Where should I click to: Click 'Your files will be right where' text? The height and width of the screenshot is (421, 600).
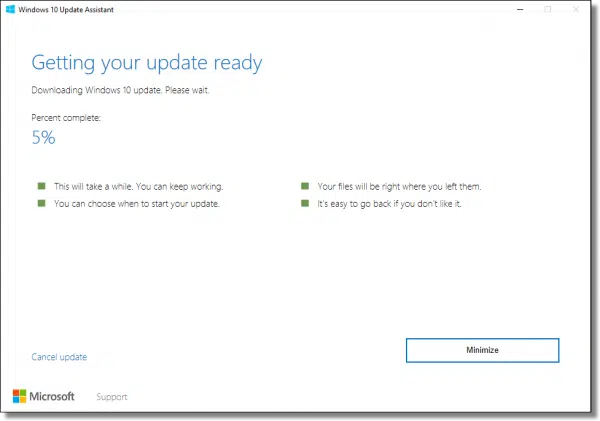coord(399,187)
